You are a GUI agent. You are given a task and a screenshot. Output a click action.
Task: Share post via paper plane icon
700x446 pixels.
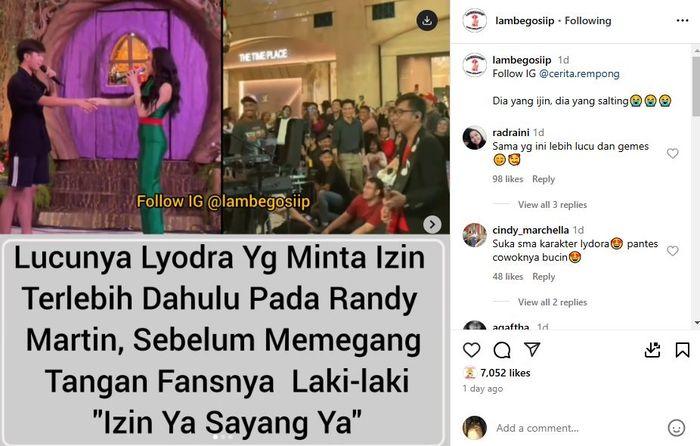click(x=532, y=350)
